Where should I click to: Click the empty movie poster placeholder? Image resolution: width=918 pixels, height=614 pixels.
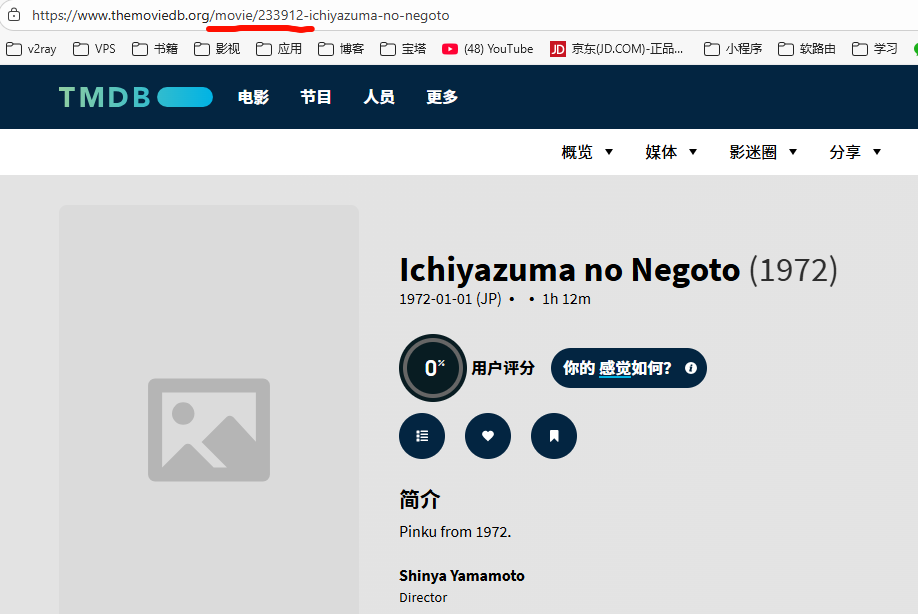click(209, 410)
